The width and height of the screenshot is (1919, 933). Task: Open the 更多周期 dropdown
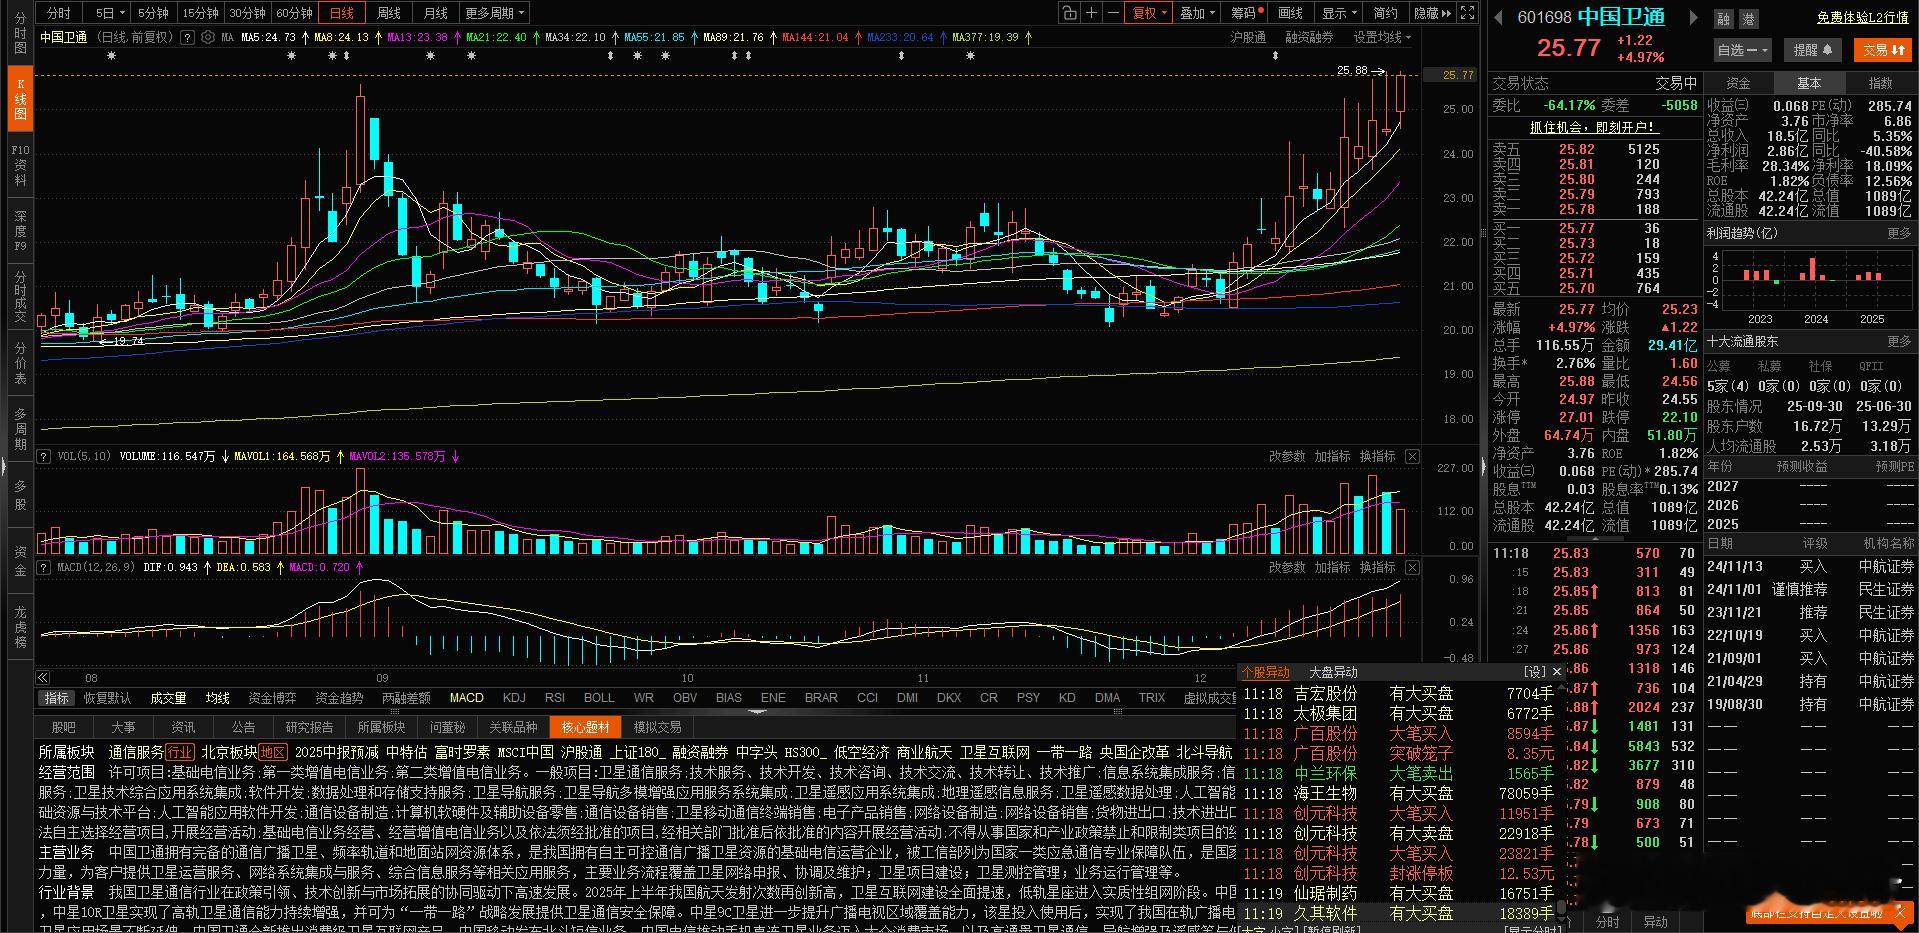[494, 13]
